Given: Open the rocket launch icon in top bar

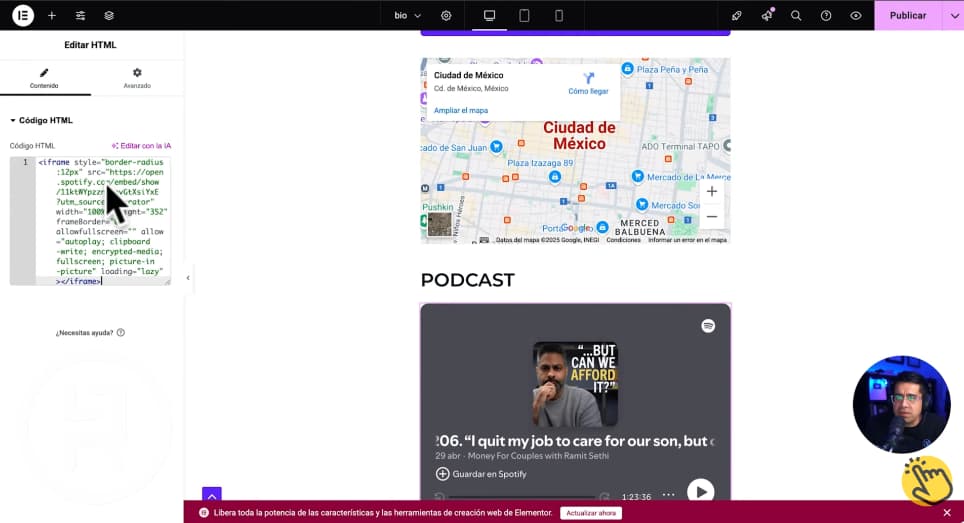Looking at the screenshot, I should point(737,15).
